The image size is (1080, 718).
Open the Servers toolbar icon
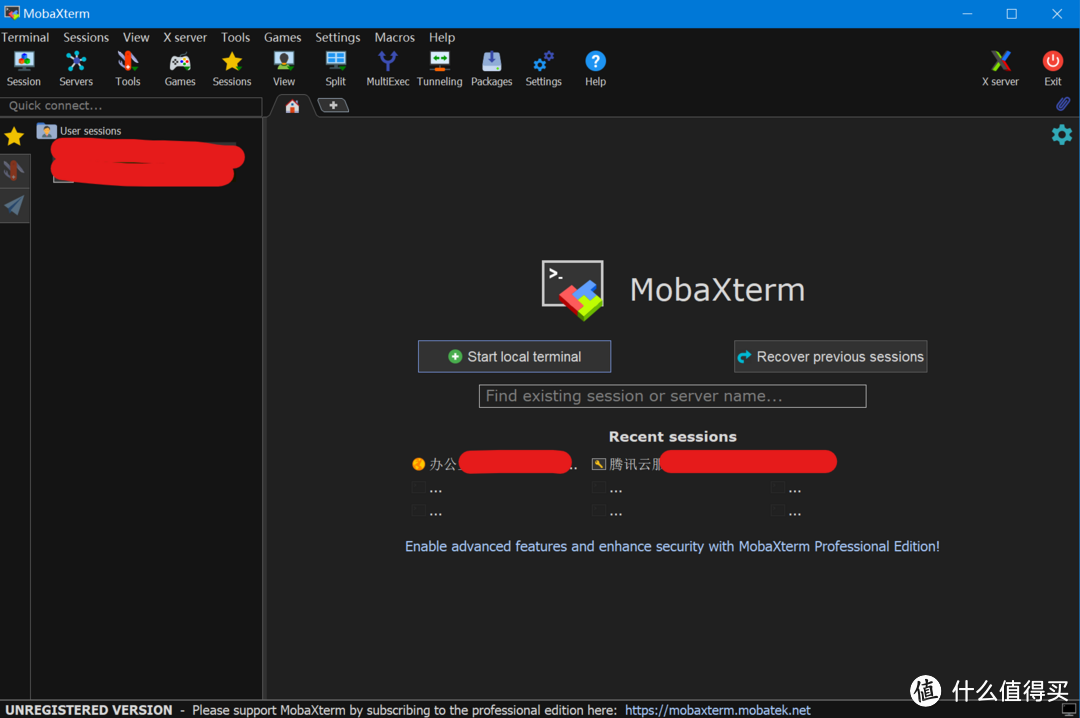coord(76,69)
